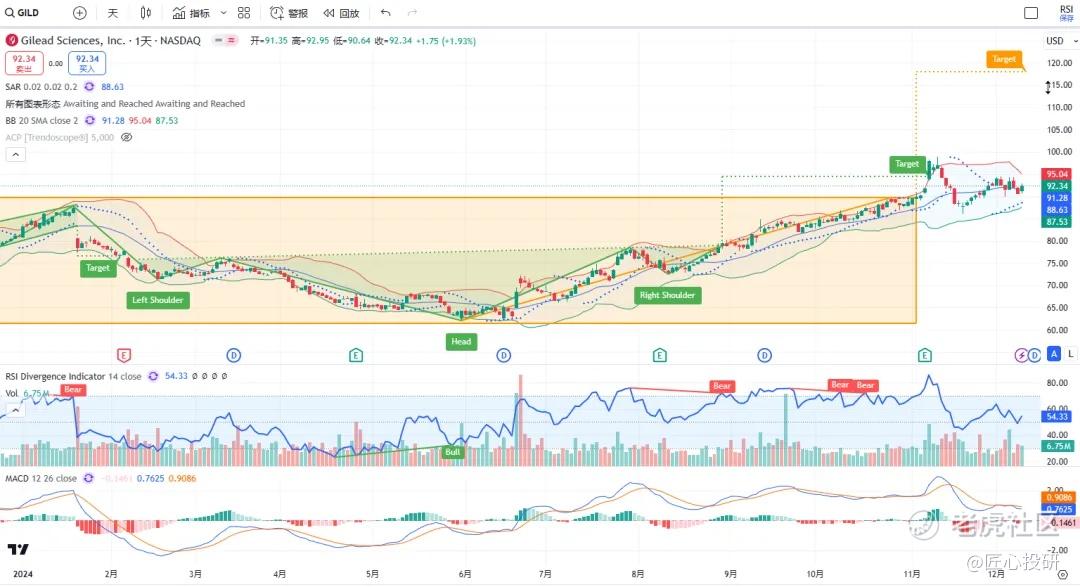The image size is (1080, 587).
Task: Click the 87.53 green price tag
Action: (x=1057, y=222)
